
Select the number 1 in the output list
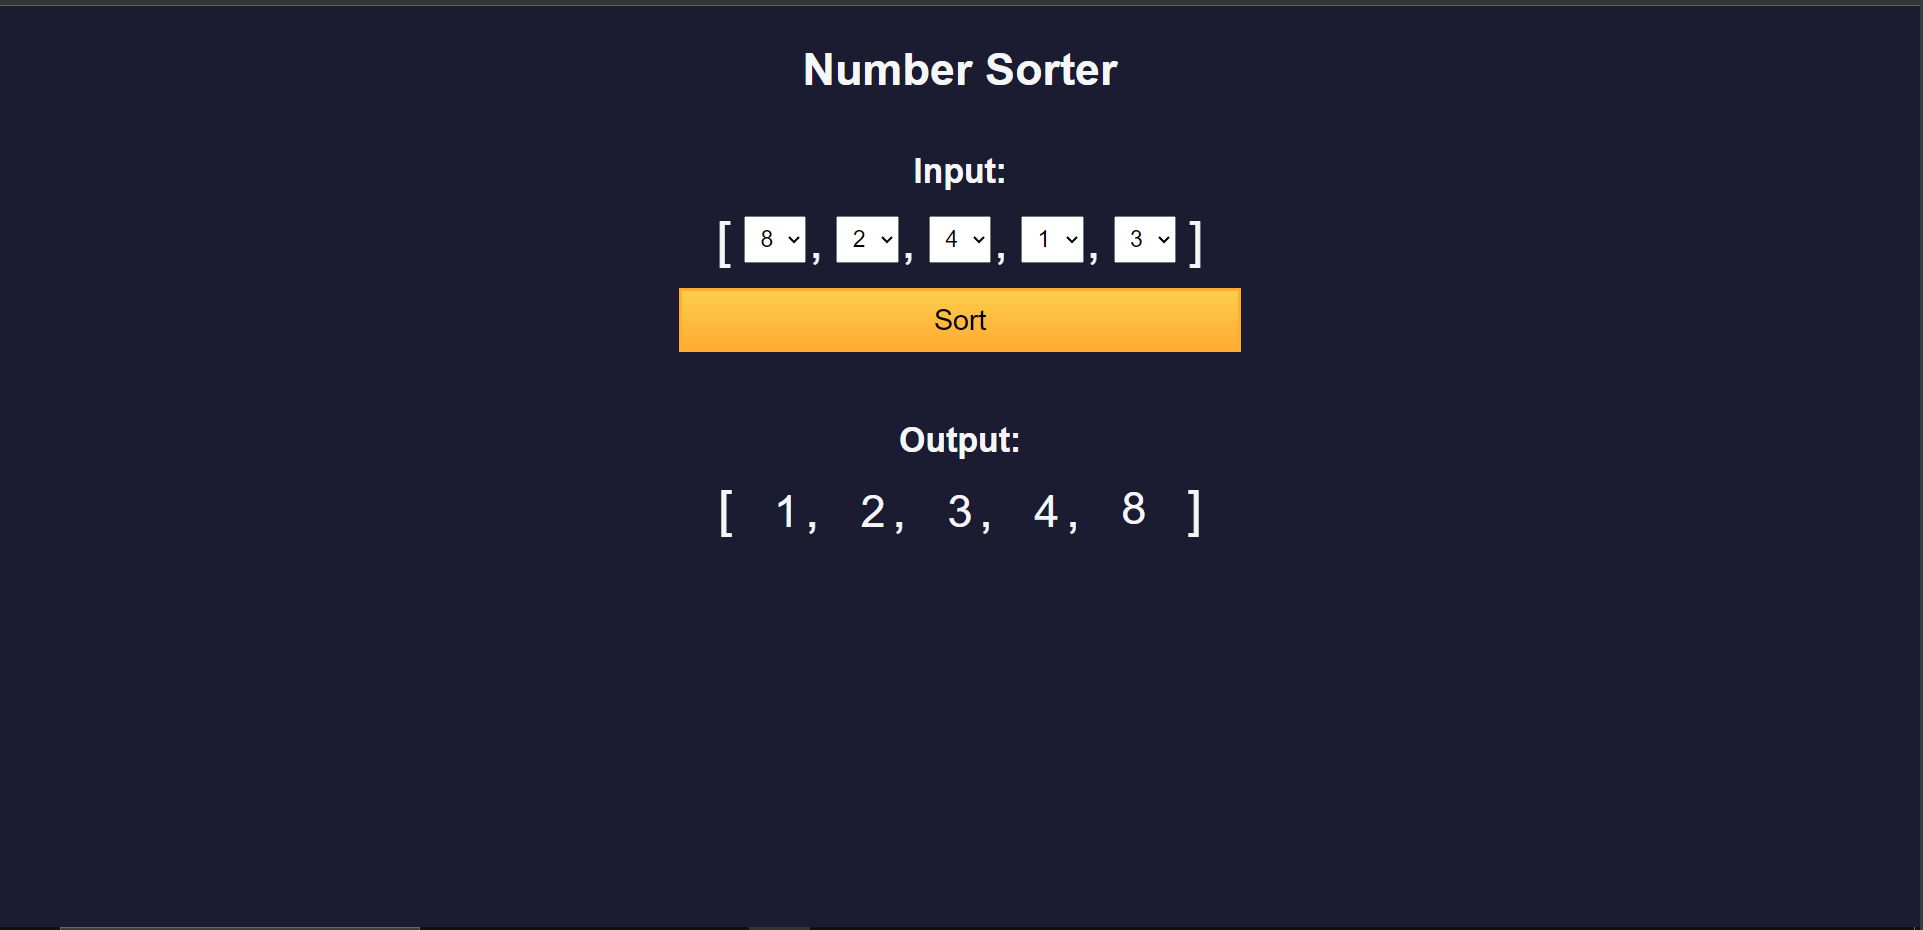pyautogui.click(x=786, y=512)
